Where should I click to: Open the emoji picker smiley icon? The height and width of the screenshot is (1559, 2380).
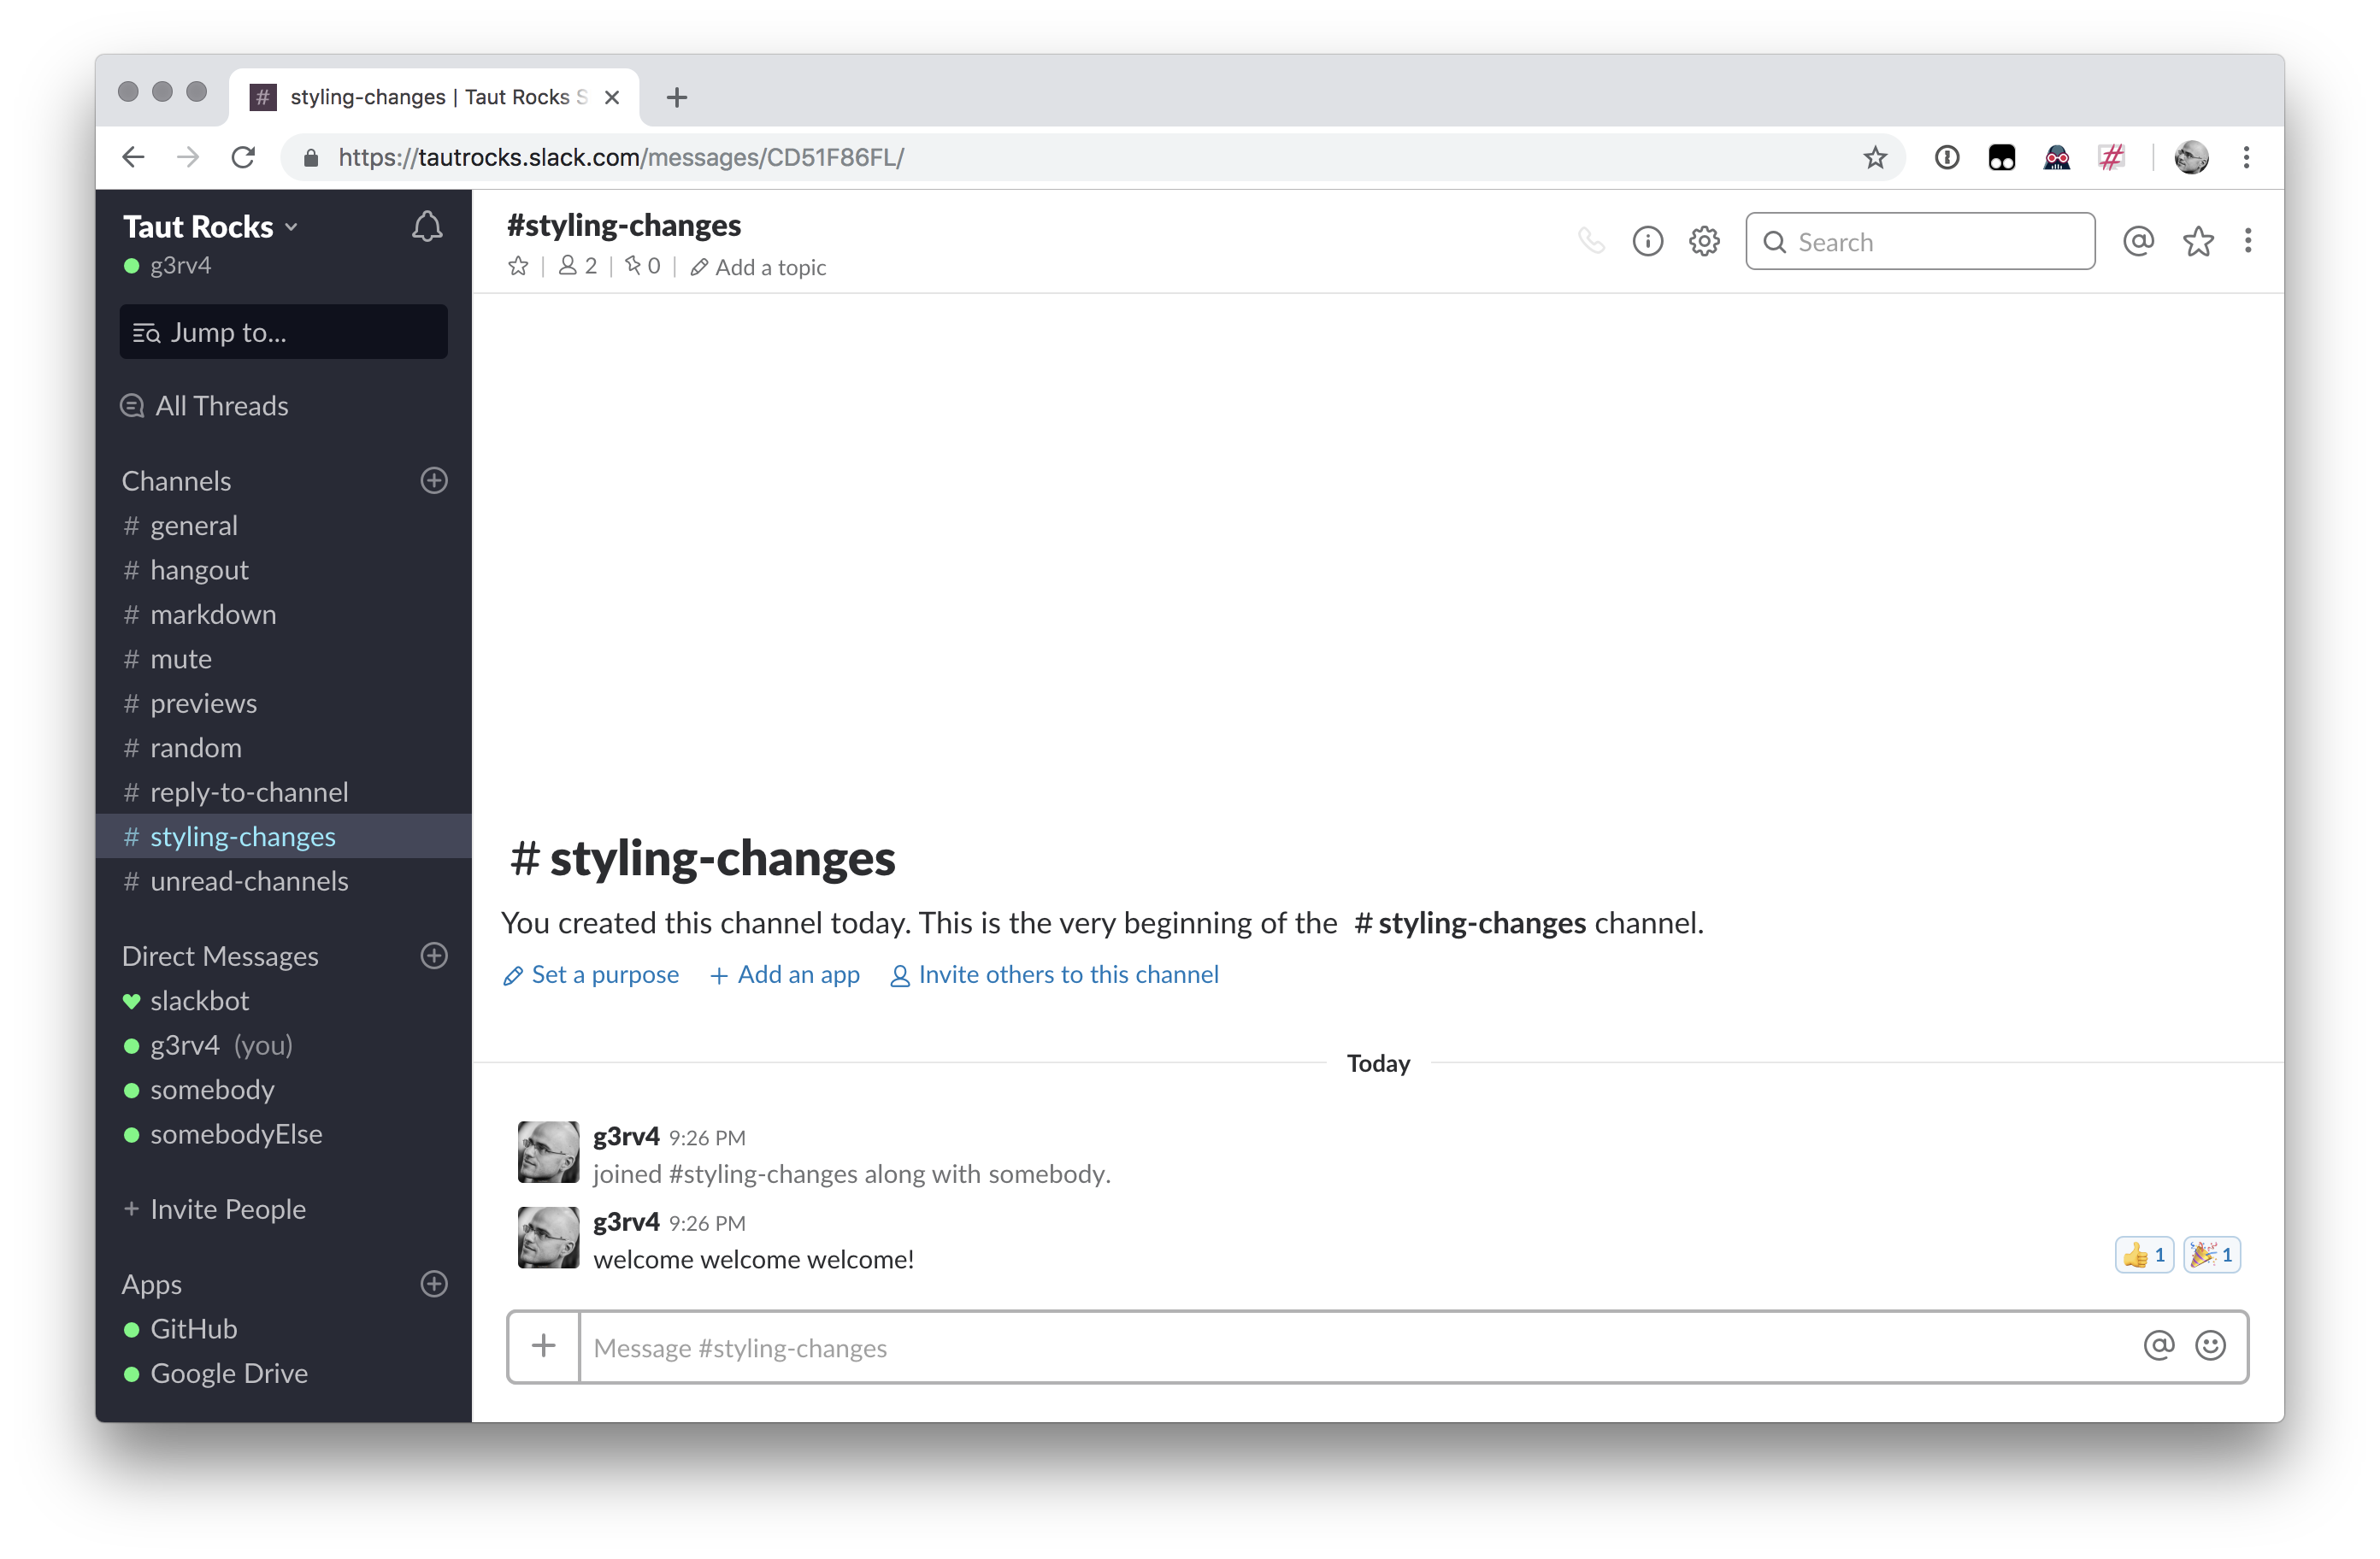pyautogui.click(x=2210, y=1346)
